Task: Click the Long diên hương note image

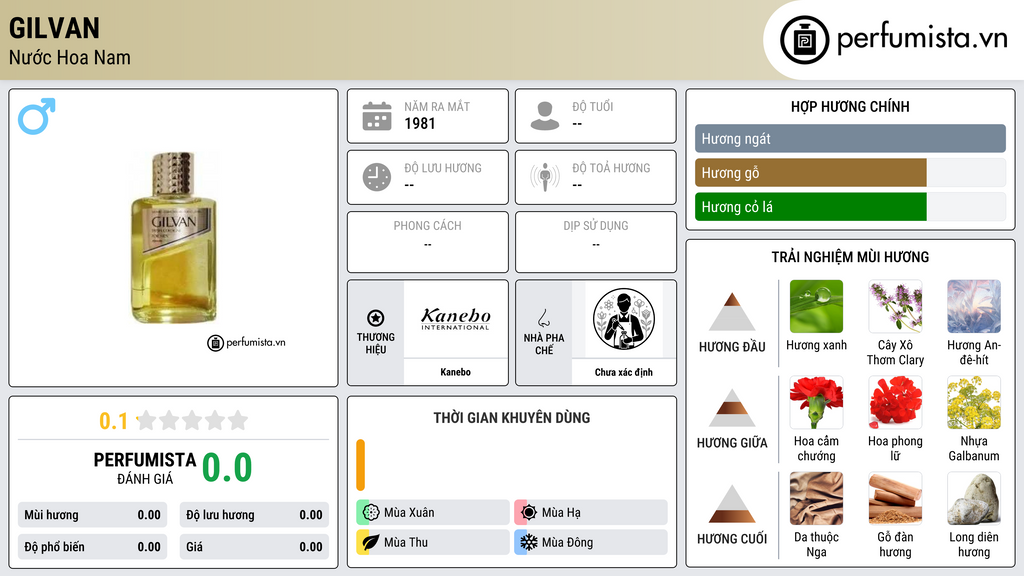Action: point(974,498)
